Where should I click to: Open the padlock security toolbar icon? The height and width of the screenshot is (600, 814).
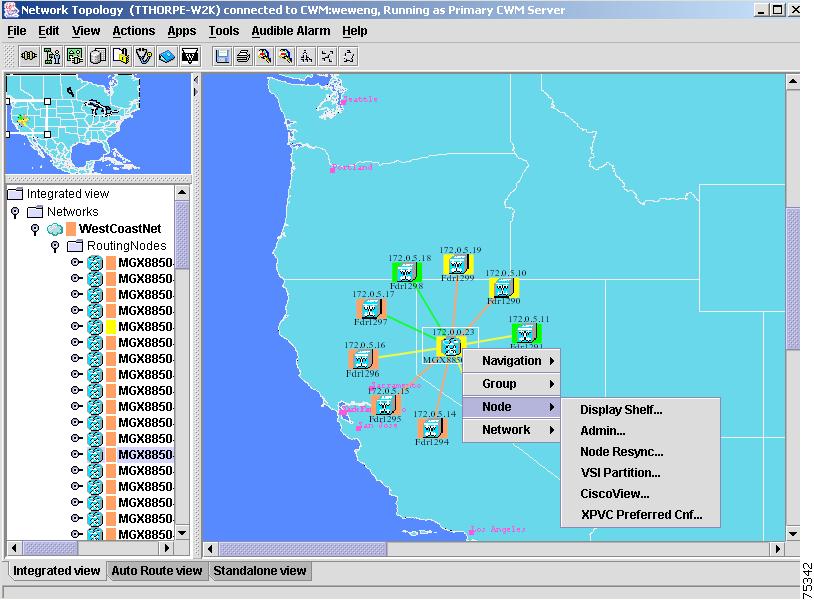[121, 56]
